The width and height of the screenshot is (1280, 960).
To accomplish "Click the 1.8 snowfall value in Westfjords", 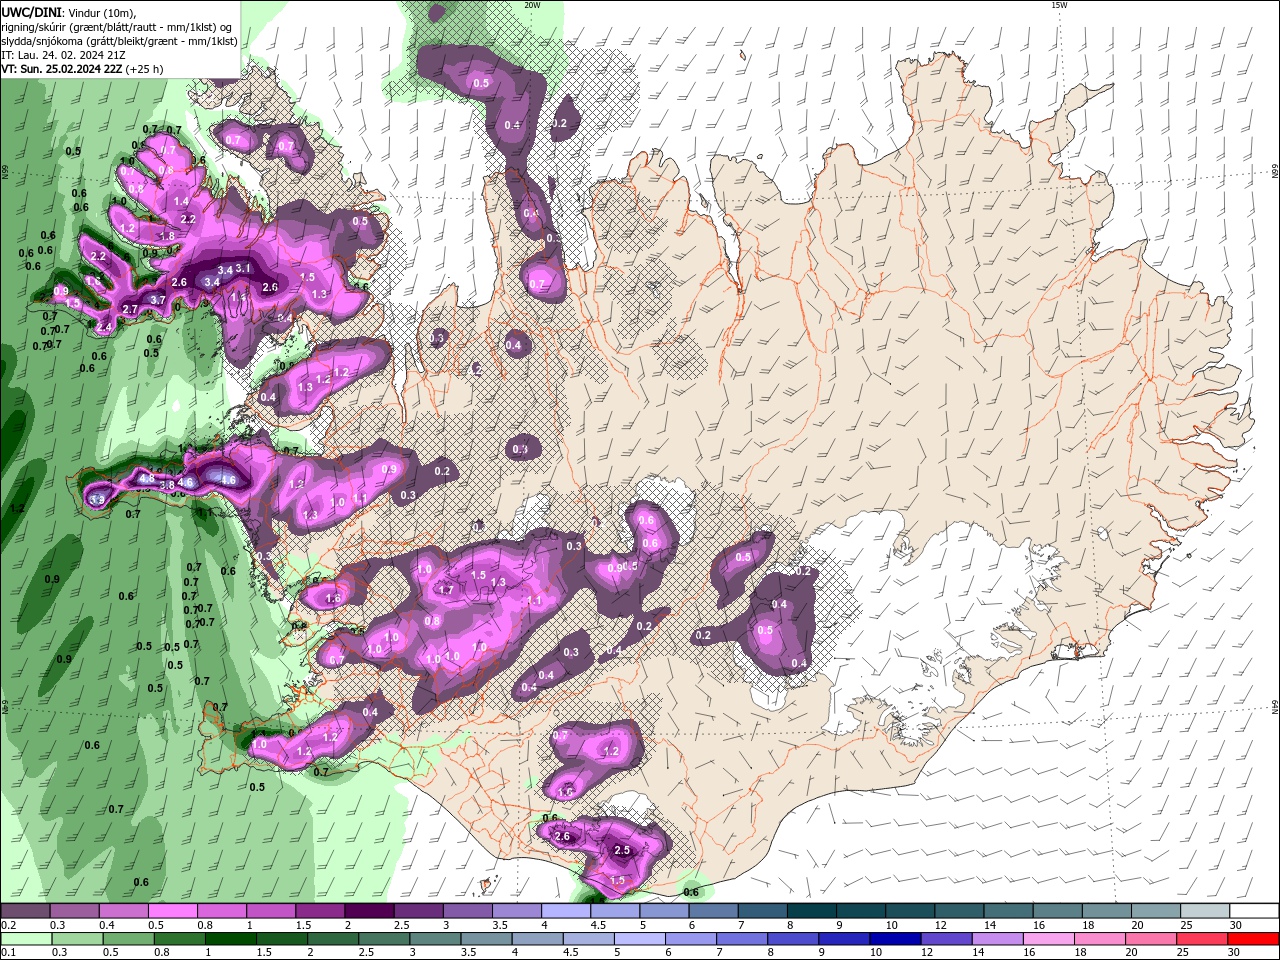I will coord(167,236).
